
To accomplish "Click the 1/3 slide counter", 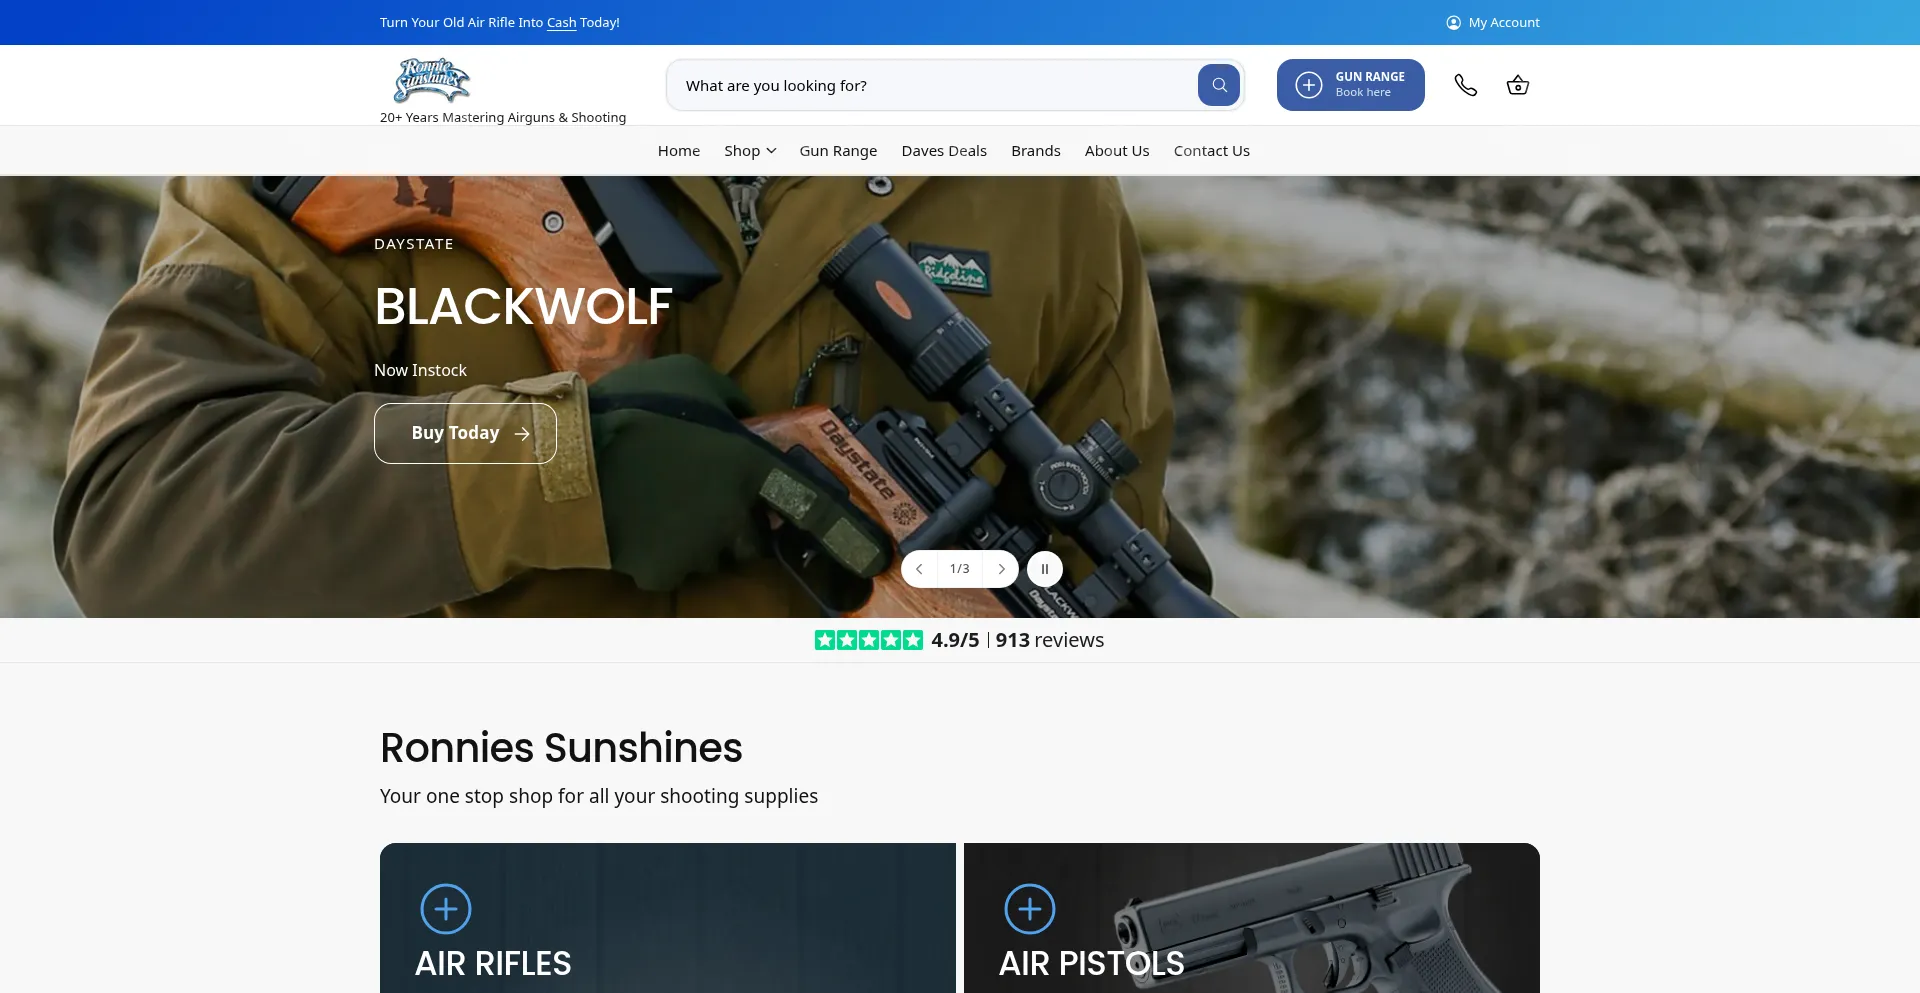I will click(x=960, y=569).
